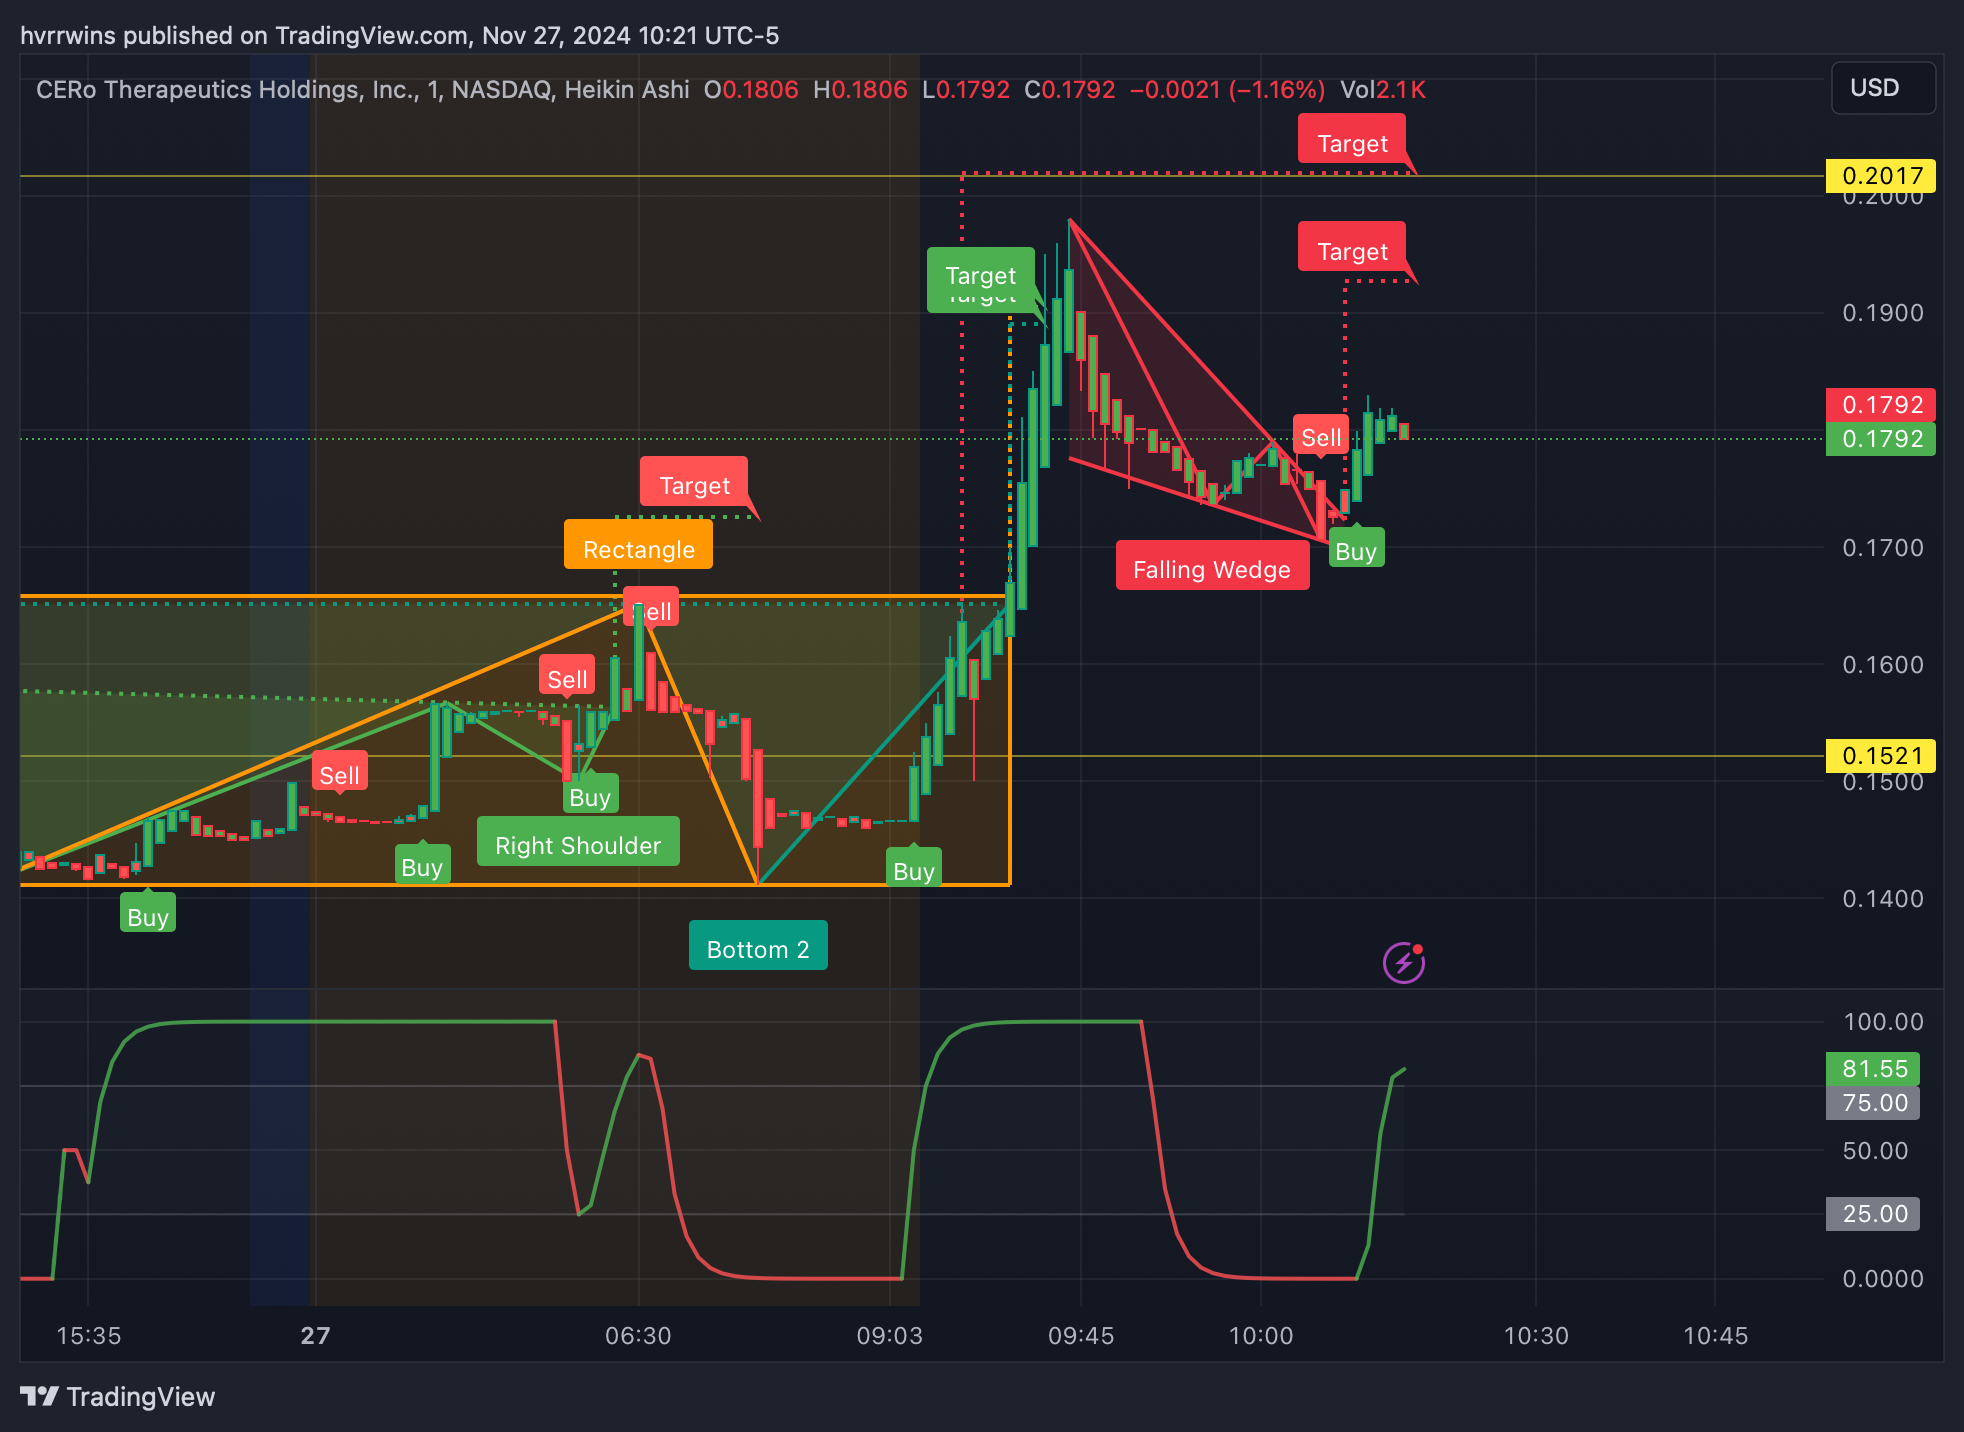Open the USD currency selector
This screenshot has width=1964, height=1432.
pyautogui.click(x=1882, y=88)
